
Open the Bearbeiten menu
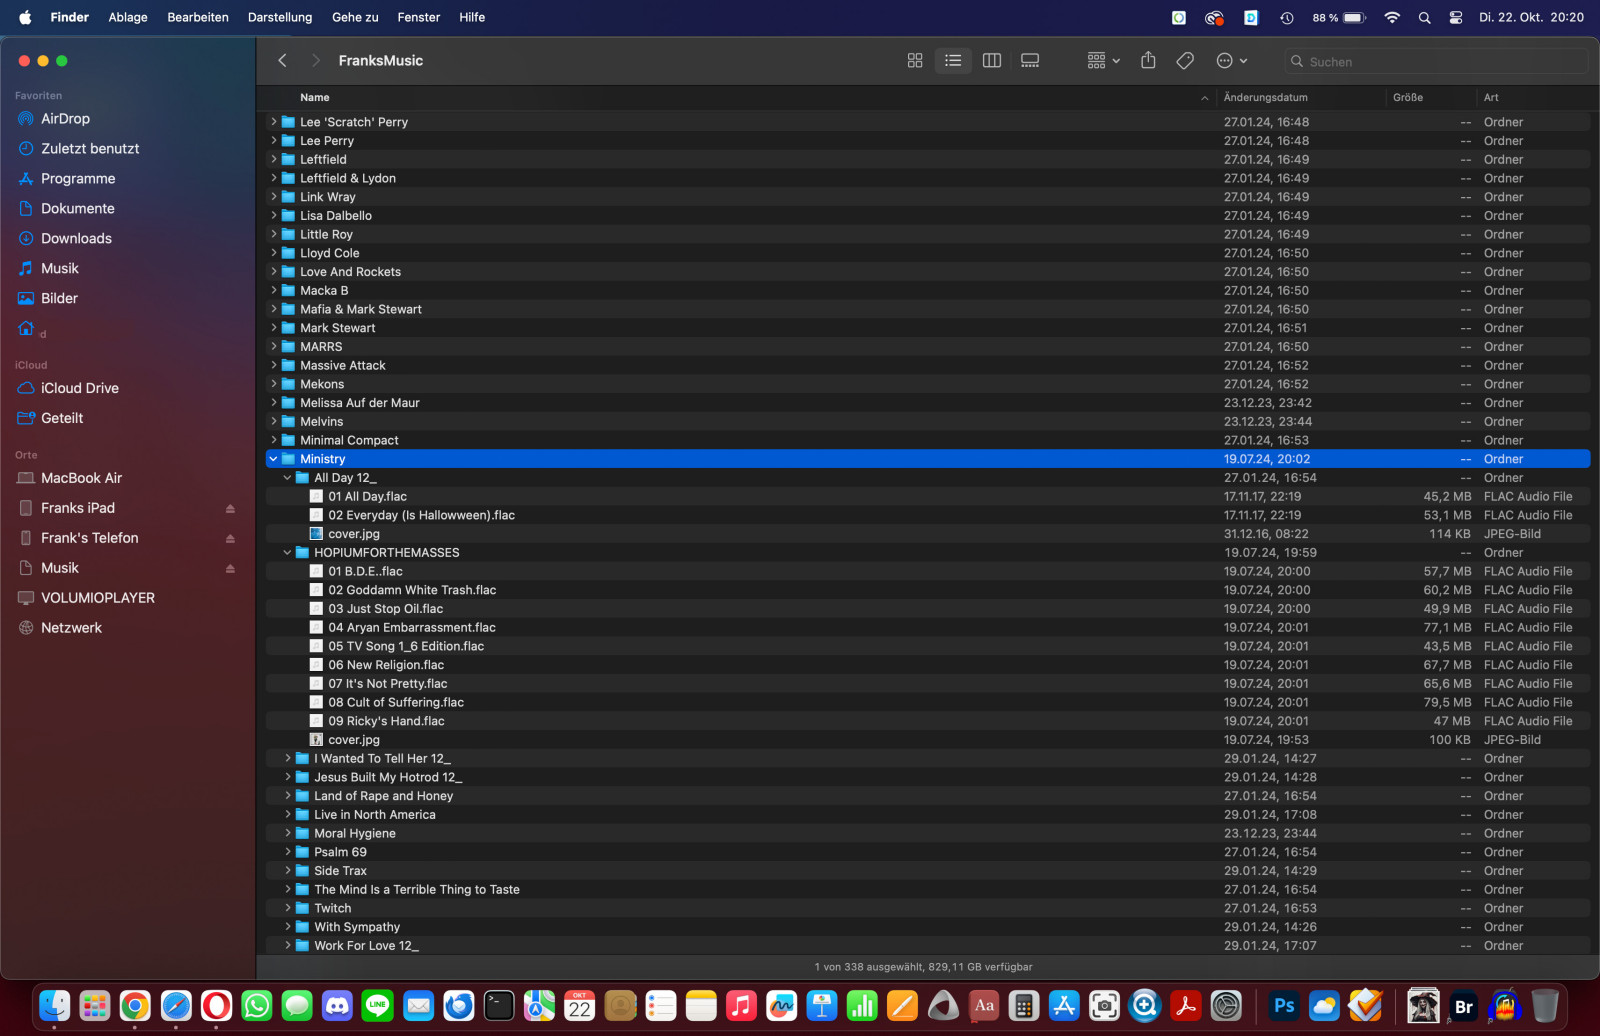tap(198, 17)
